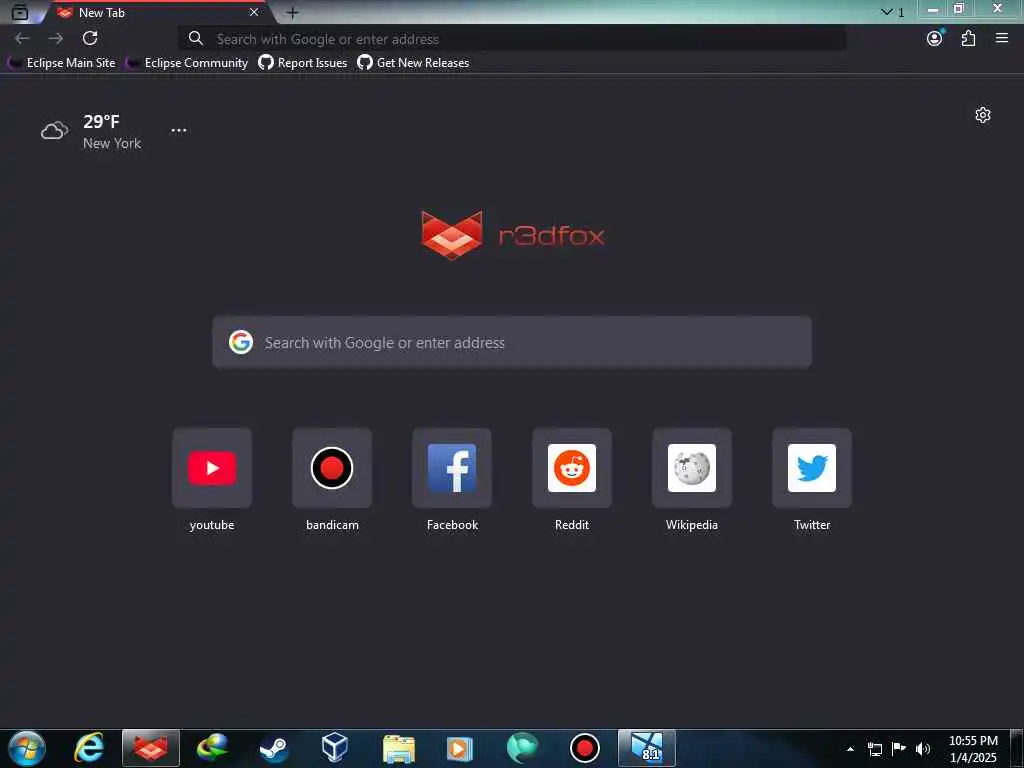1024x768 pixels.
Task: Open the 29°F weather forecast
Action: pyautogui.click(x=101, y=121)
